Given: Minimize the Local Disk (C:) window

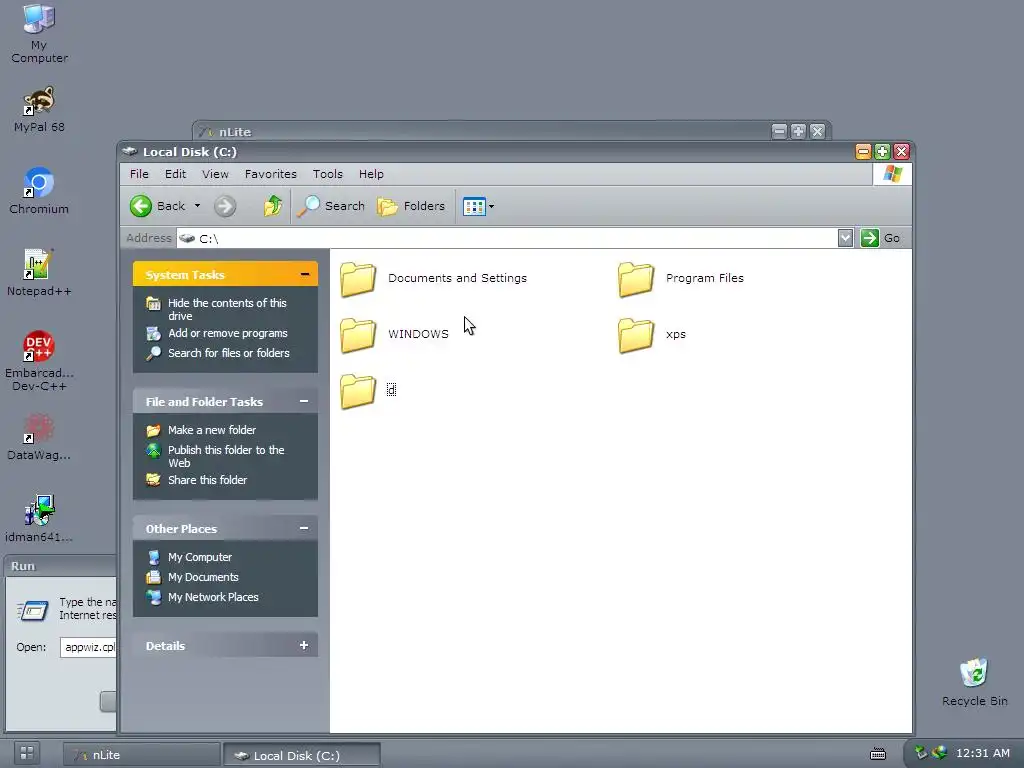Looking at the screenshot, I should tap(863, 152).
